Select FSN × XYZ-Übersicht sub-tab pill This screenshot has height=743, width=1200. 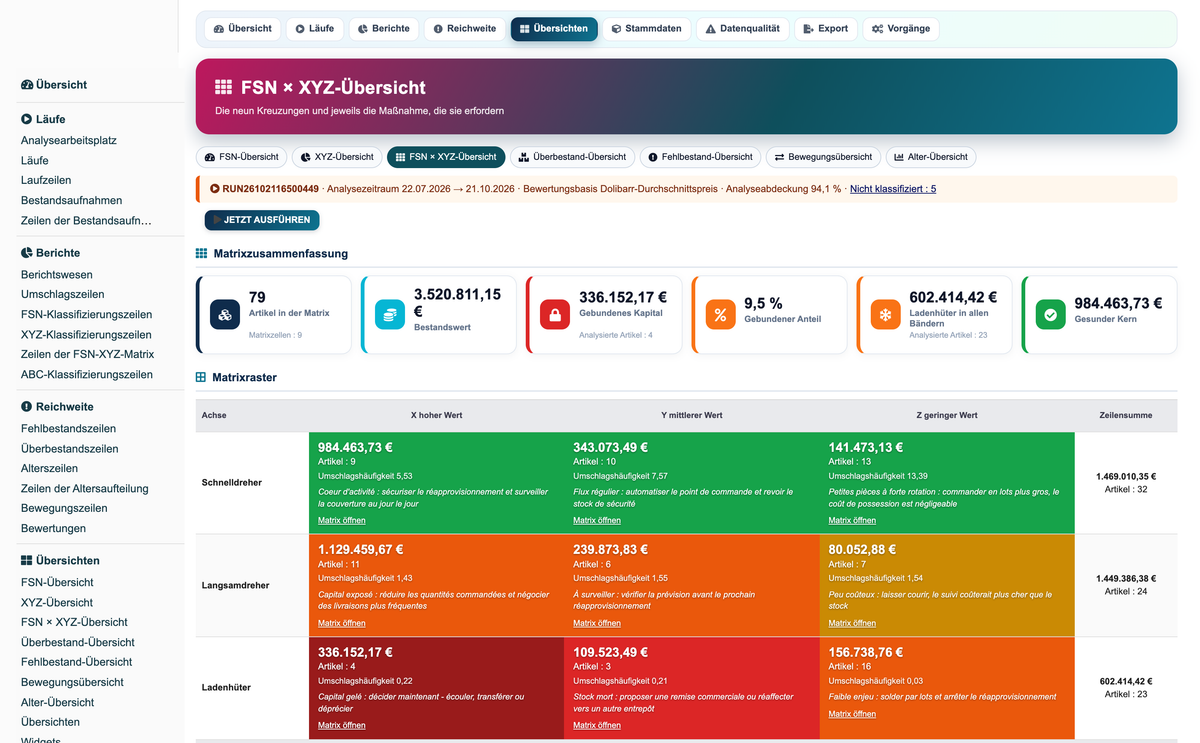446,157
